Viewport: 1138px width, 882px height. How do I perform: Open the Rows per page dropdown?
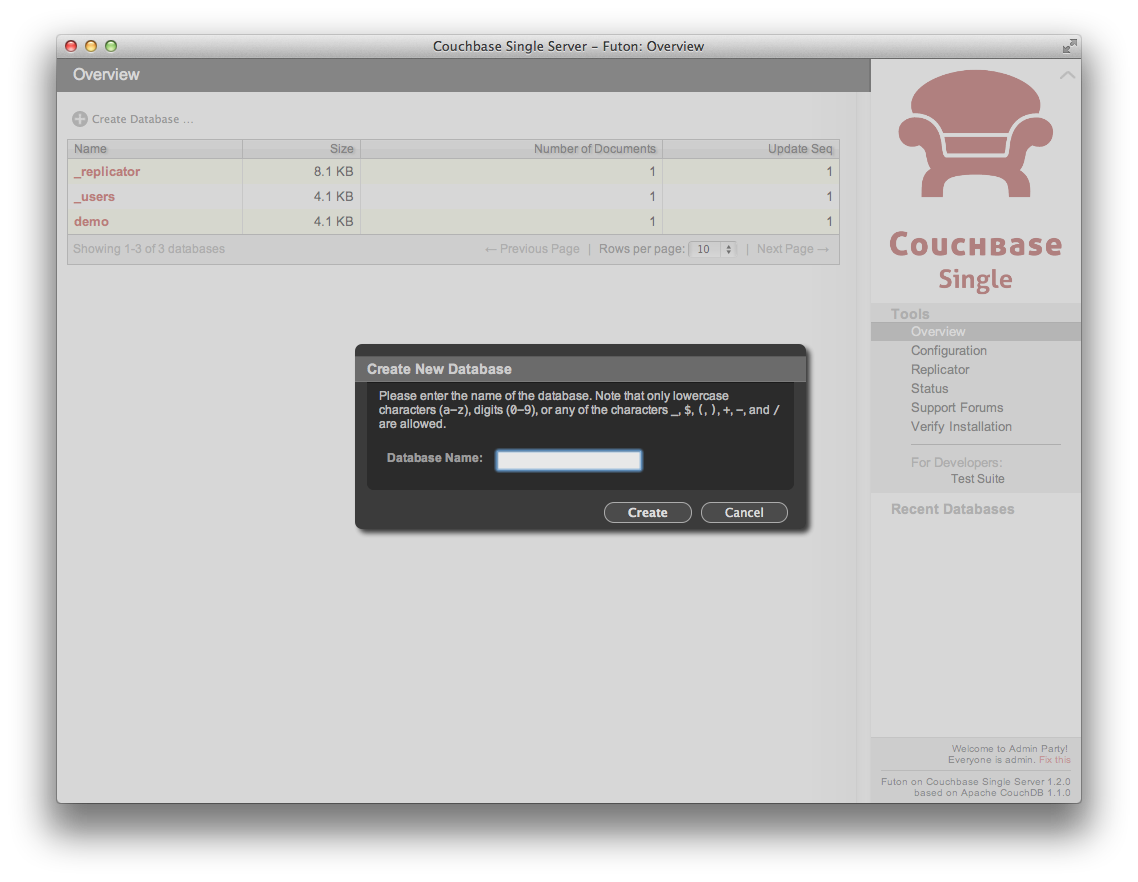tap(713, 249)
